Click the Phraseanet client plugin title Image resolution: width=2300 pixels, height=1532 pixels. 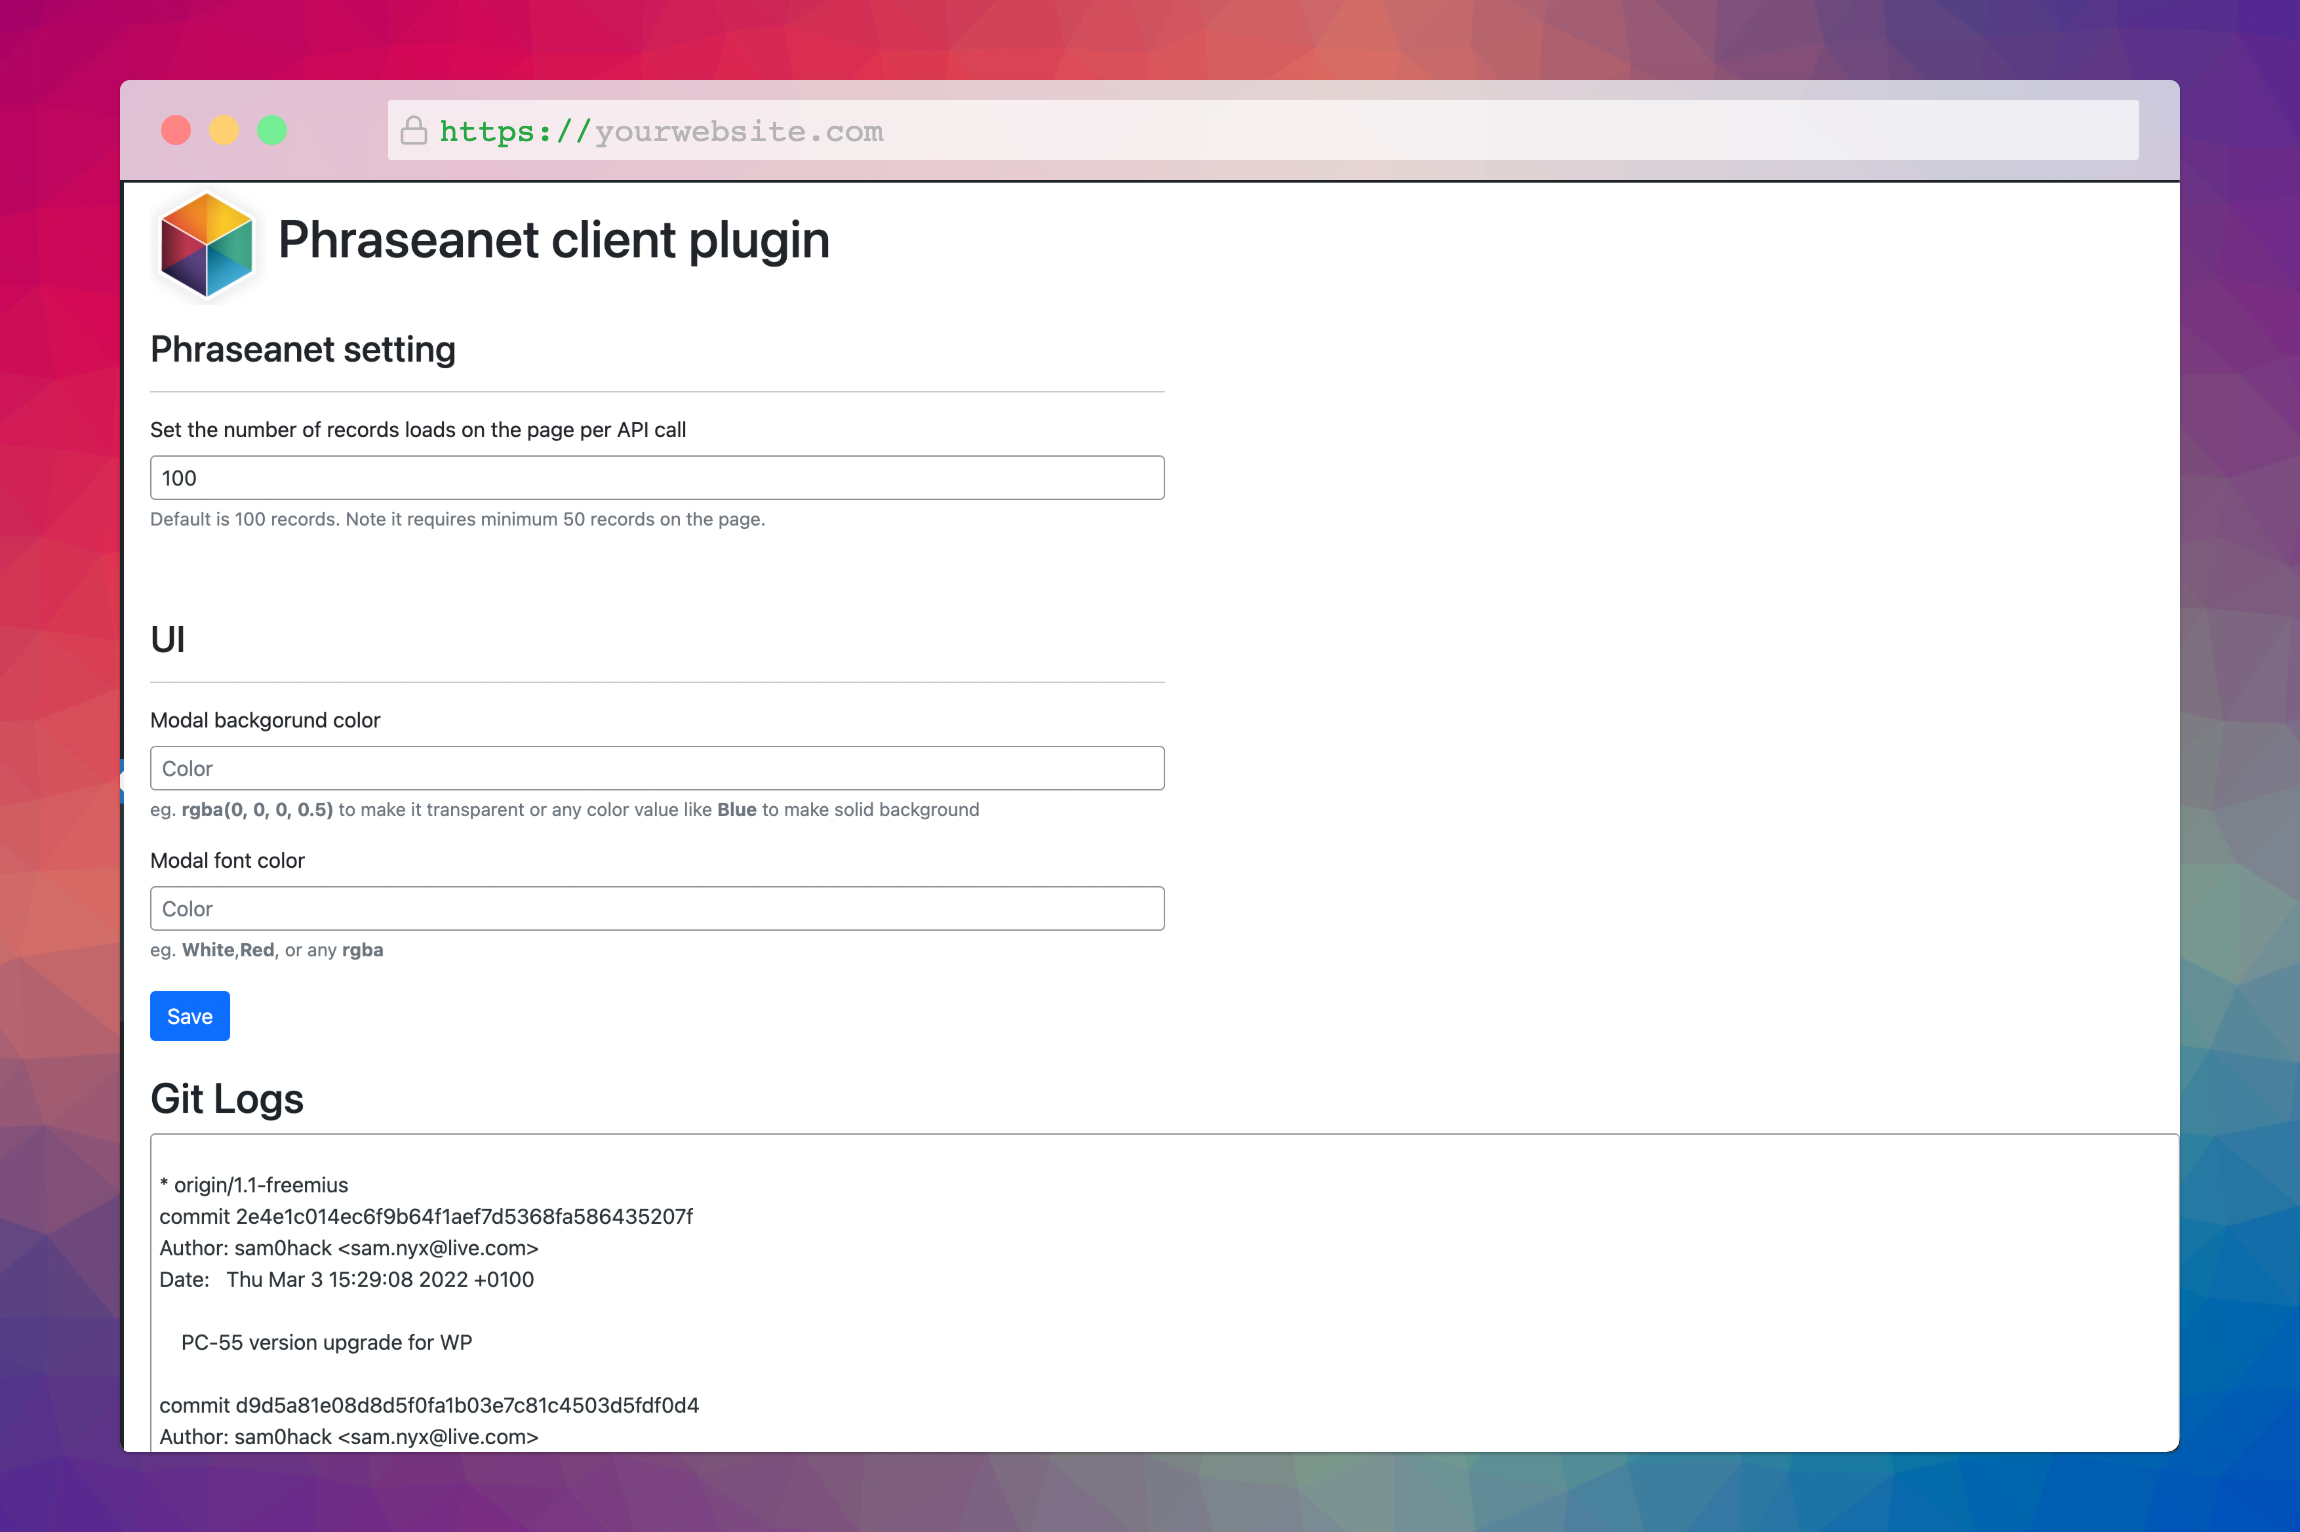coord(554,240)
